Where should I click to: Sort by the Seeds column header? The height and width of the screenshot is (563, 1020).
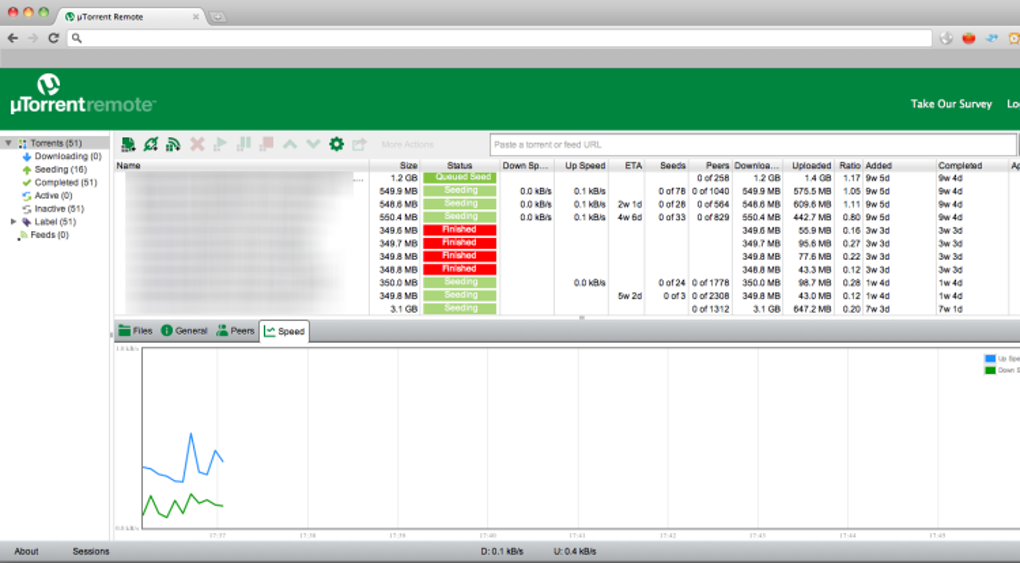click(667, 166)
